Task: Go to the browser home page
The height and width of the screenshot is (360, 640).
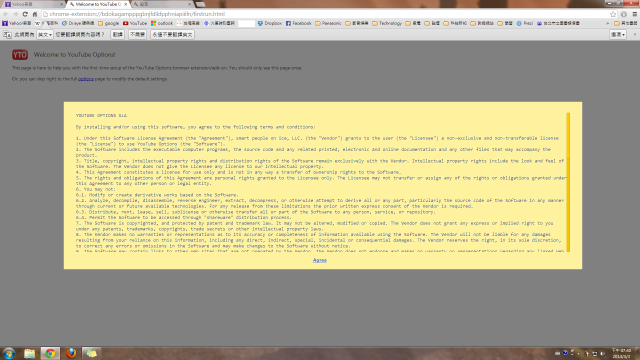Action: coord(35,14)
